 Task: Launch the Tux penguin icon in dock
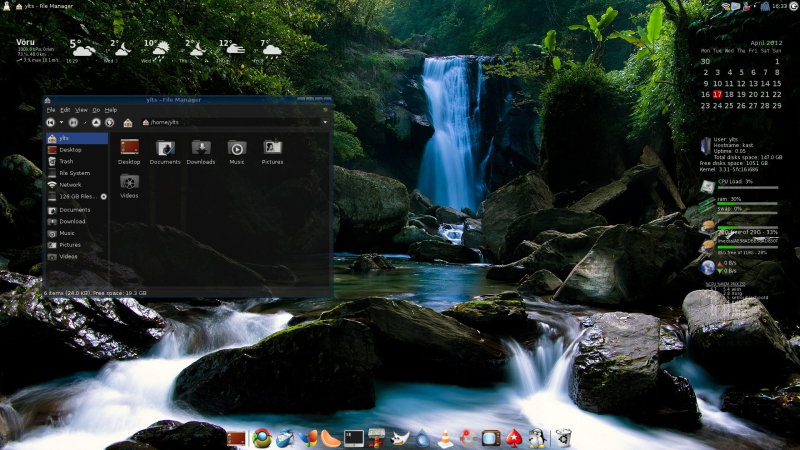point(537,438)
